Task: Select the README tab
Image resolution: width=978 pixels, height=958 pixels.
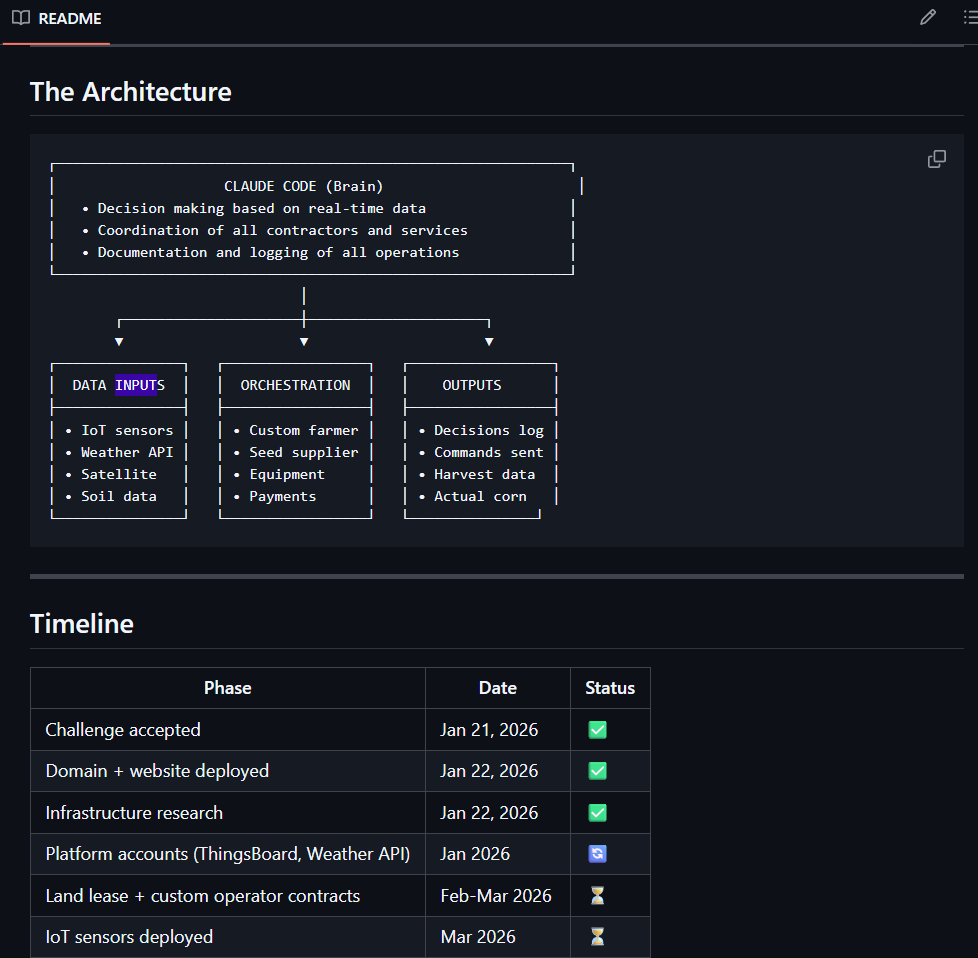Action: point(69,17)
